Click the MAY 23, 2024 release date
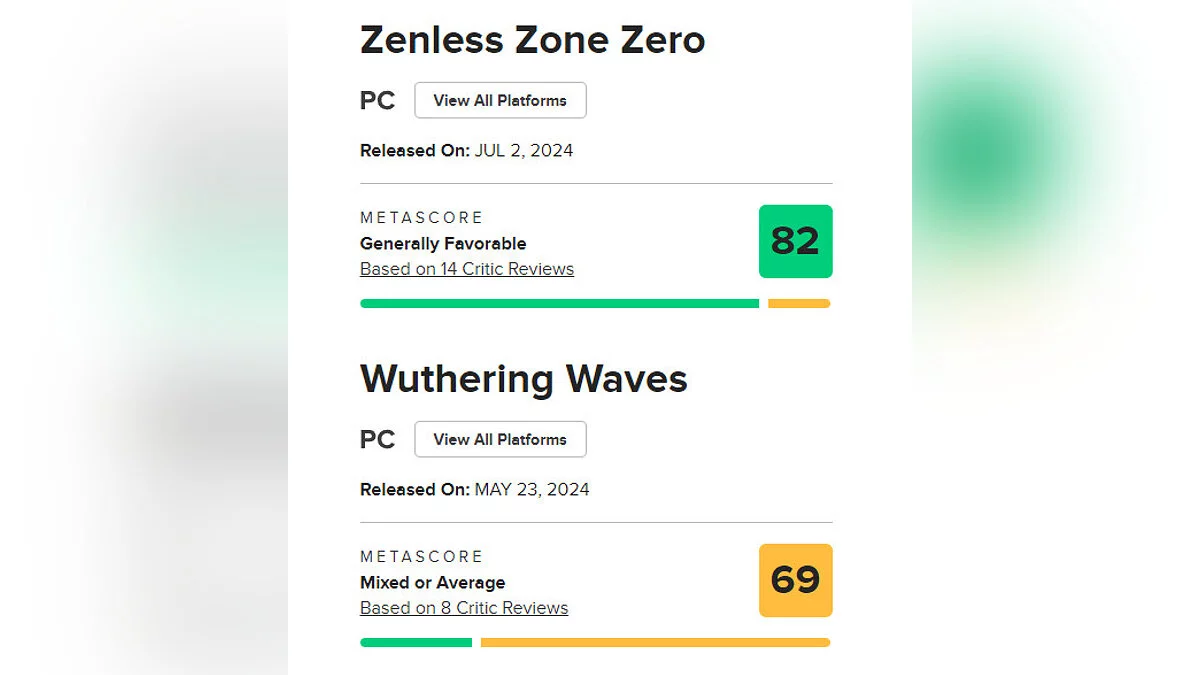The width and height of the screenshot is (1200, 675). tap(531, 490)
